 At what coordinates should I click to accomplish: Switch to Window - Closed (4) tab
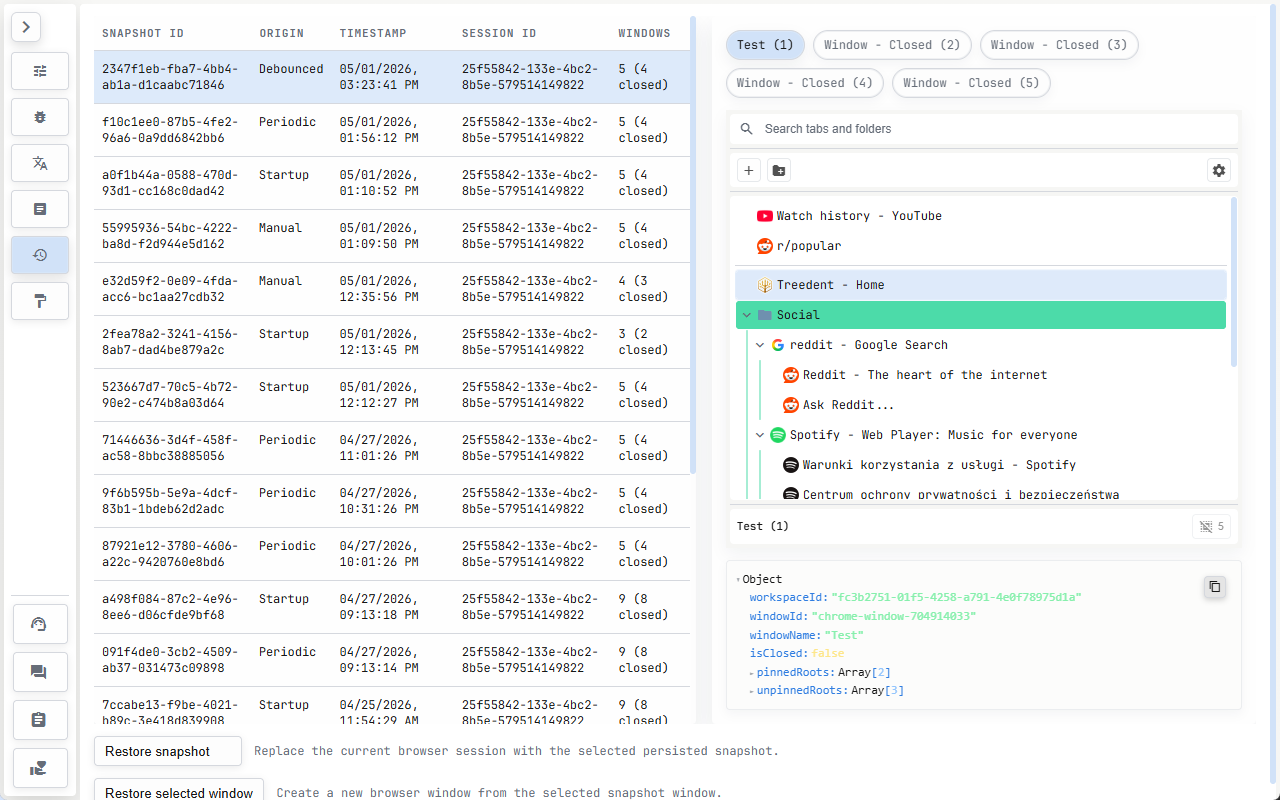(805, 83)
